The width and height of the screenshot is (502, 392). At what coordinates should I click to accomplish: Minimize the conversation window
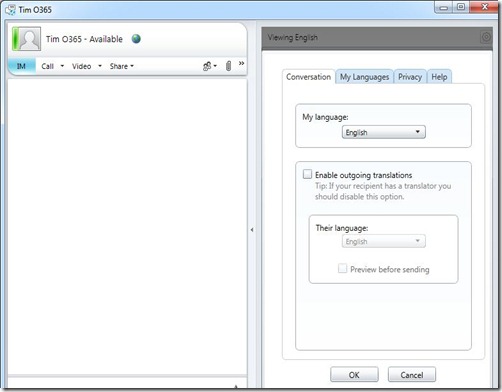443,7
